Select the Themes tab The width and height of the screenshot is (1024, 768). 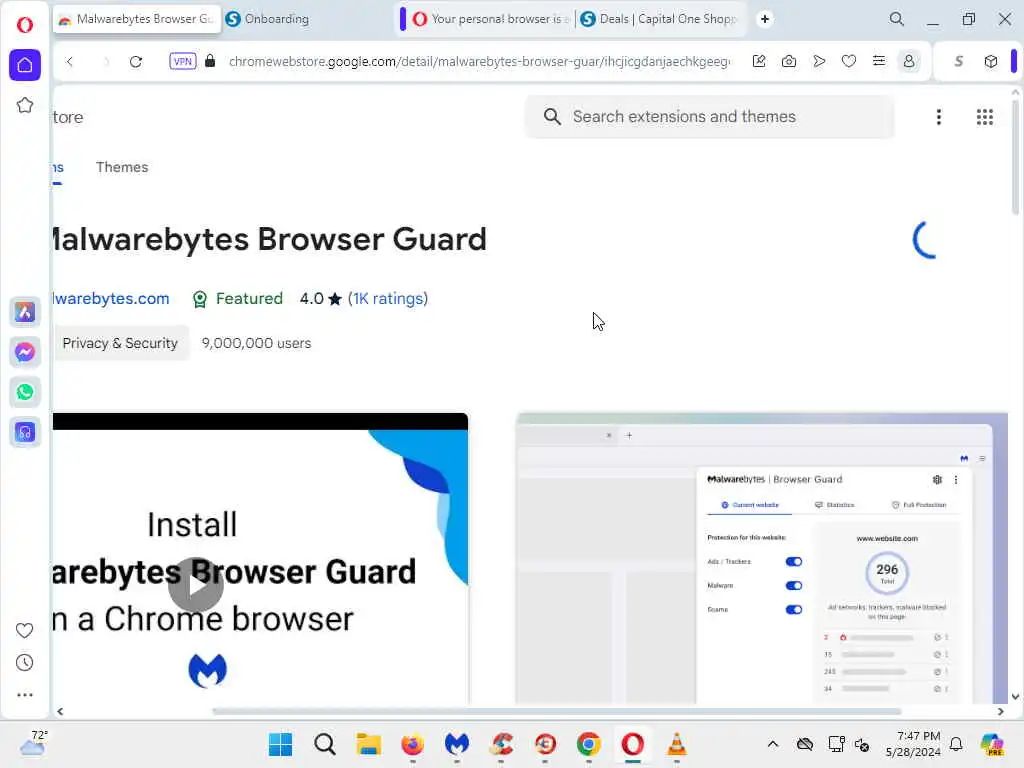(122, 167)
